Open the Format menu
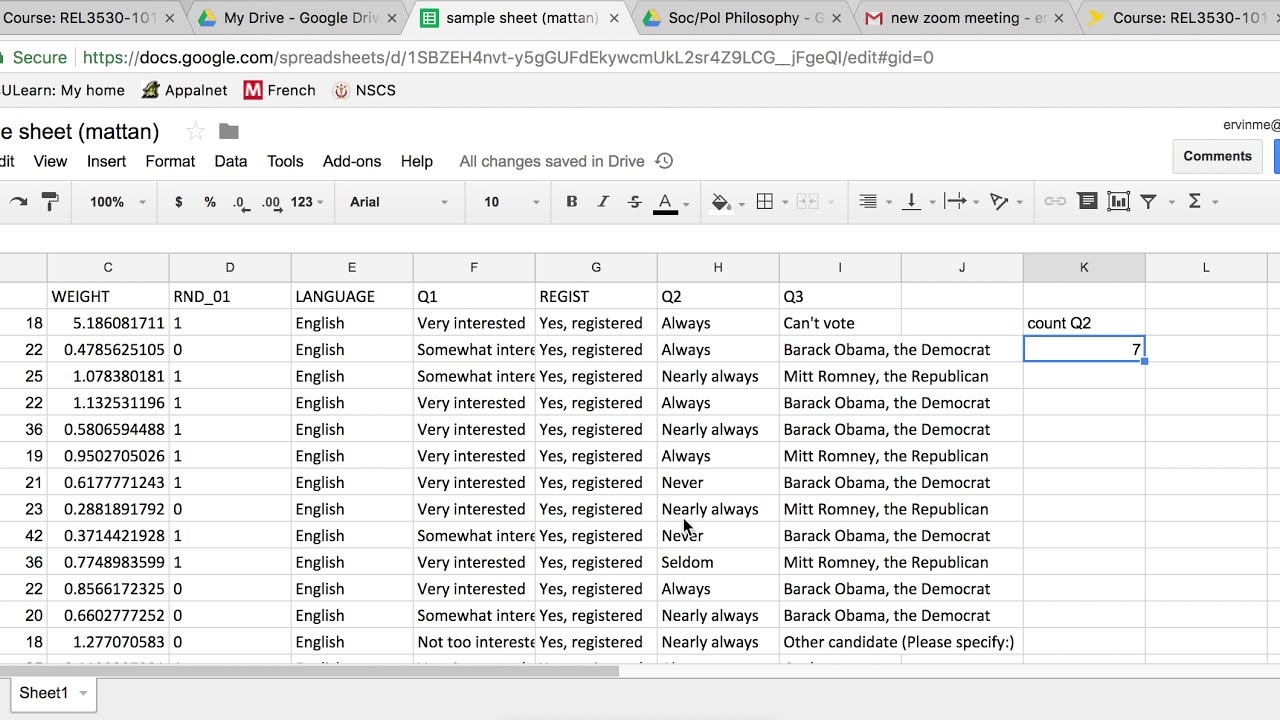 pyautogui.click(x=170, y=161)
